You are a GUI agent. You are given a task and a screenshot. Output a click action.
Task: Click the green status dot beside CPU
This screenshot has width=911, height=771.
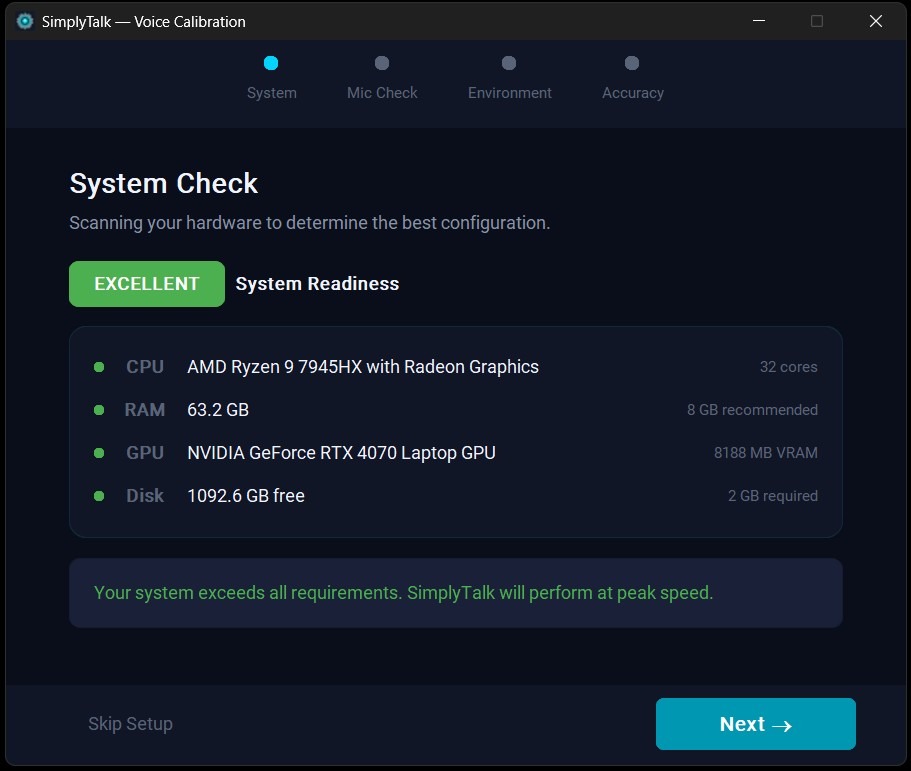[x=99, y=367]
